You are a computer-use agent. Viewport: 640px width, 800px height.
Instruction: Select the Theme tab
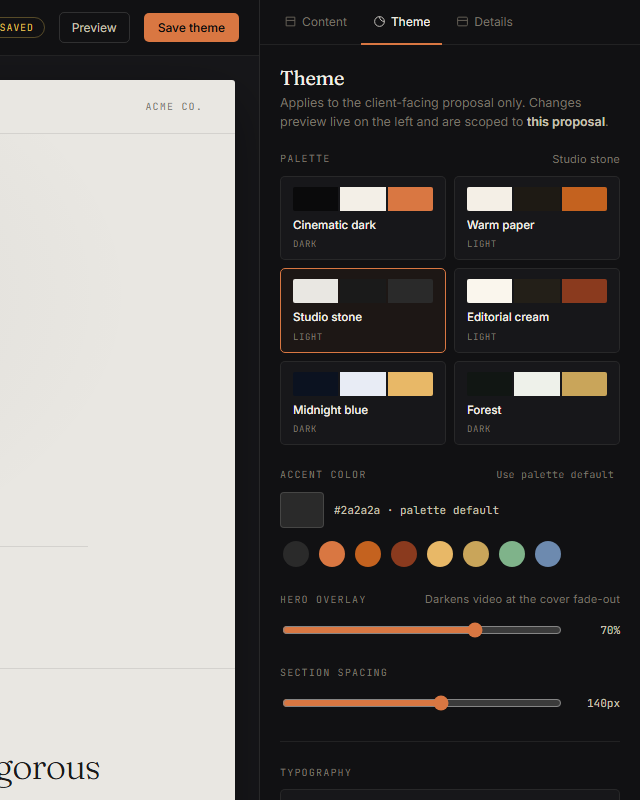pos(402,22)
